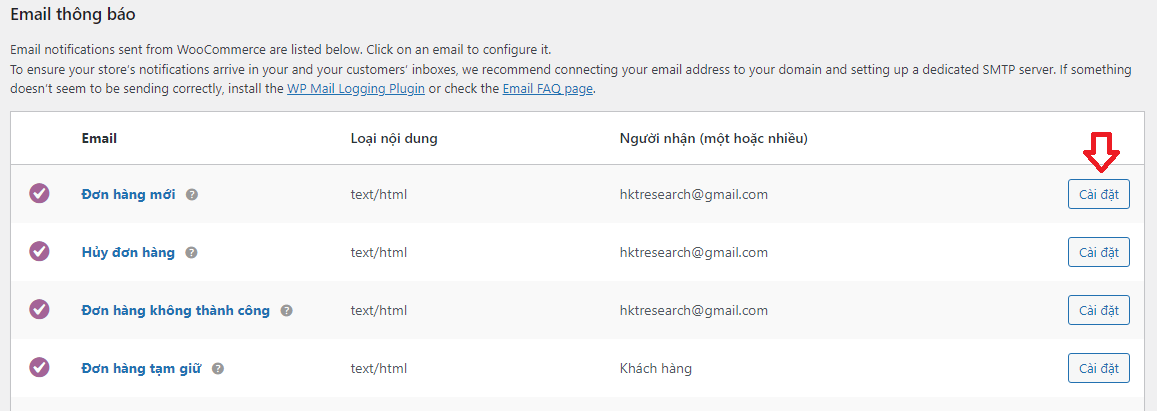The image size is (1157, 411).
Task: Toggle enabled checkmark for Đơn hàng mới
Action: 39,194
